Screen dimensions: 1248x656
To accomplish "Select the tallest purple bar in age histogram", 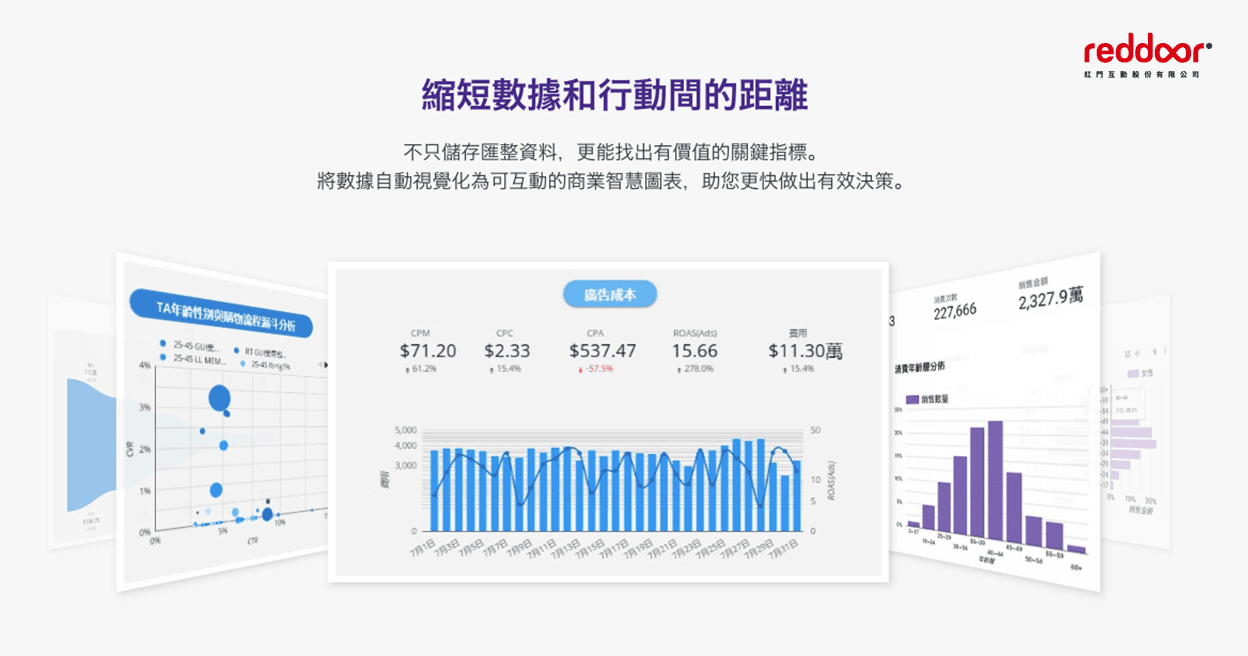I will 995,478.
